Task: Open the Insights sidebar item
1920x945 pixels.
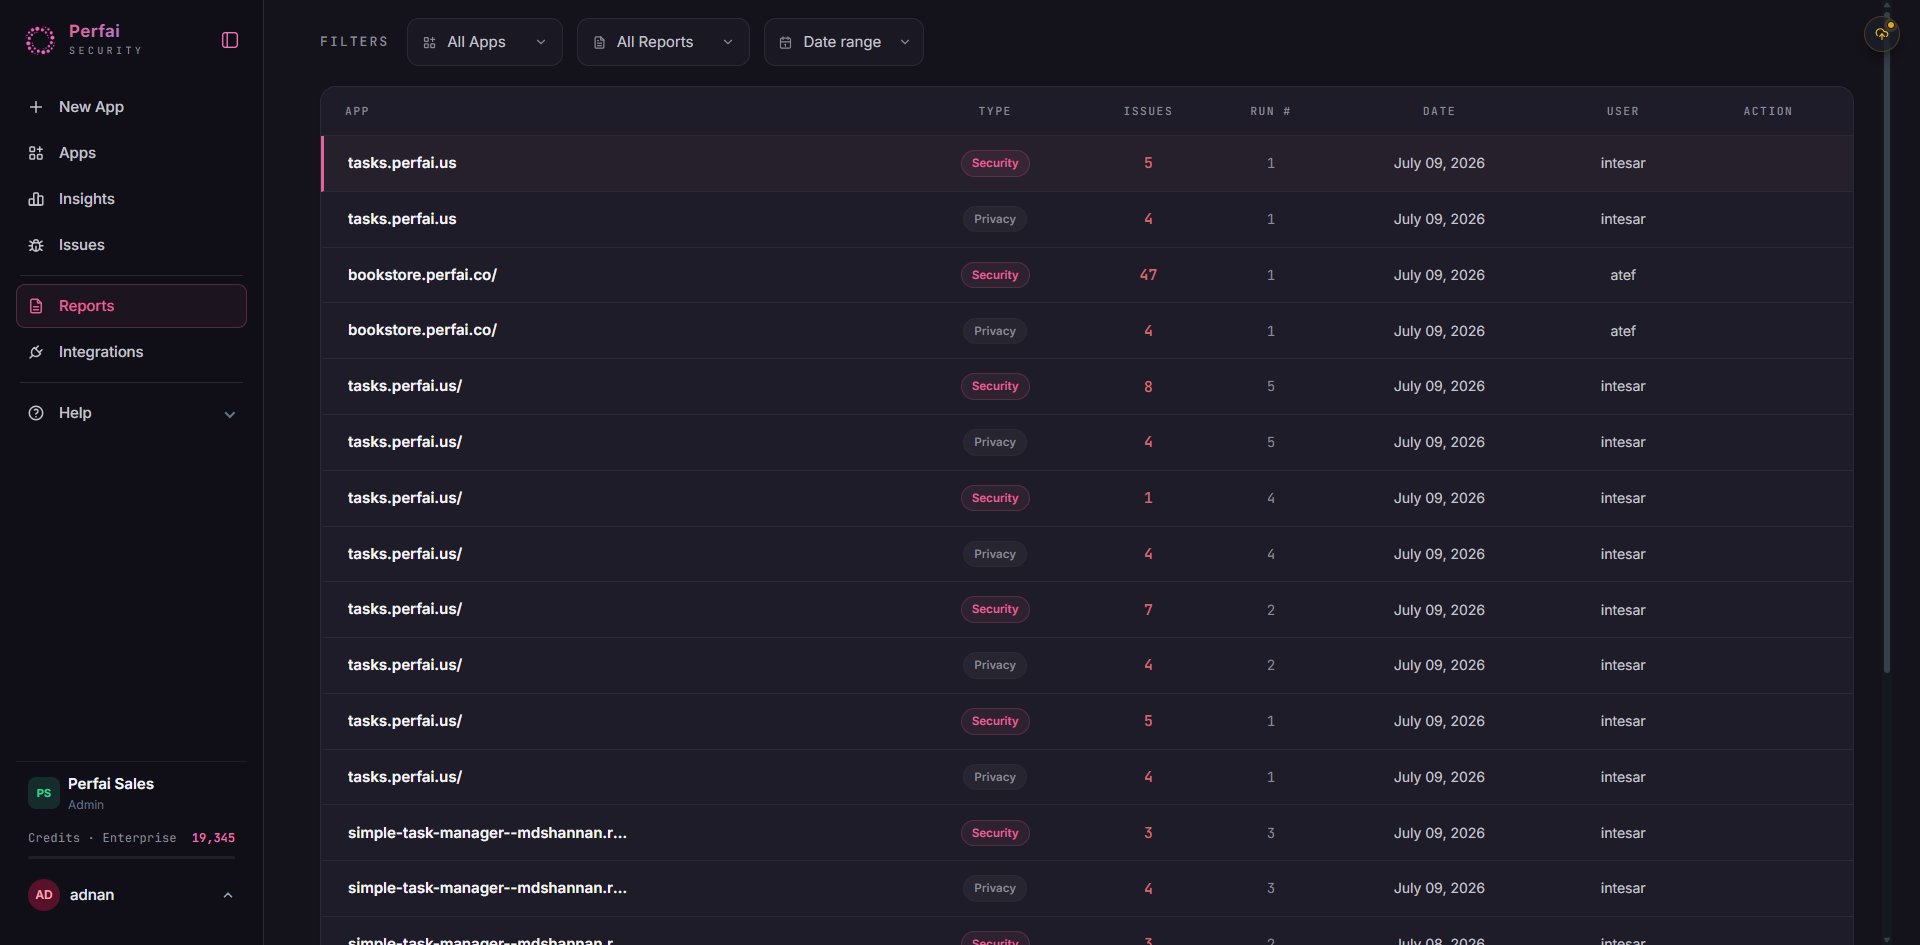Action: 131,199
